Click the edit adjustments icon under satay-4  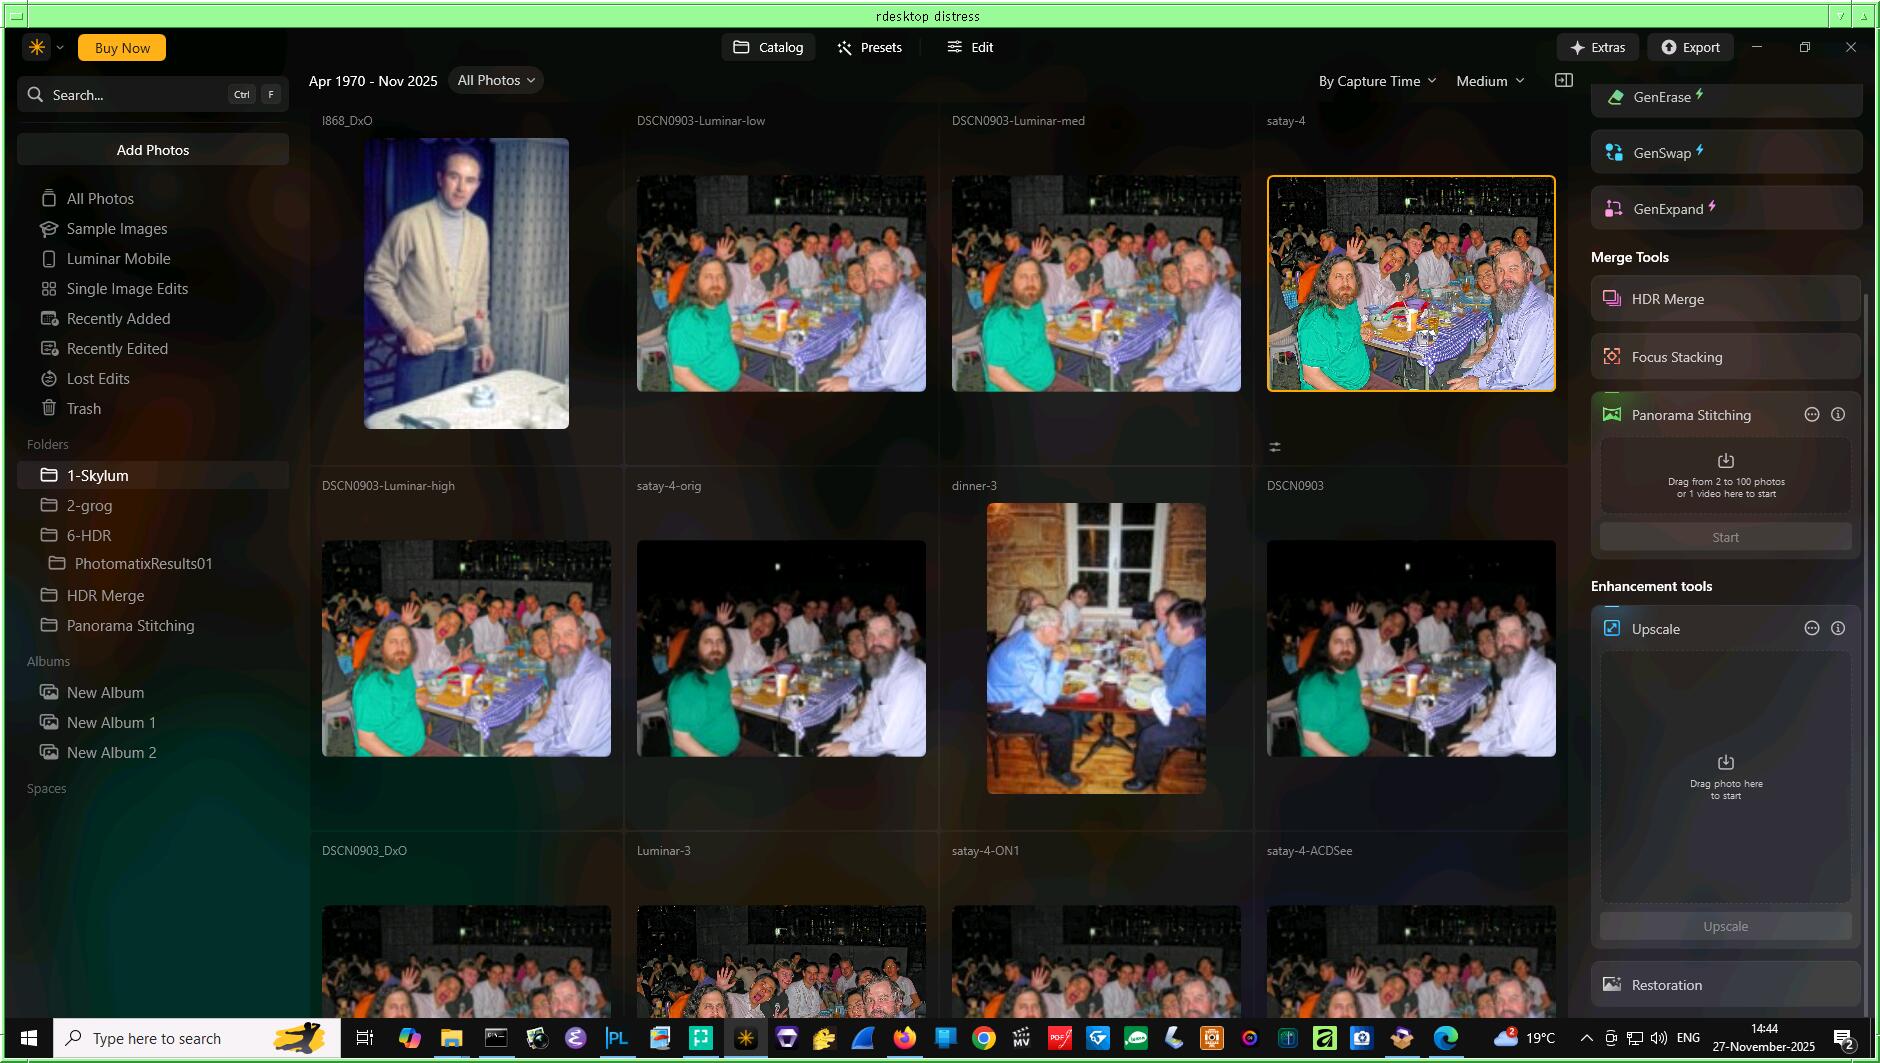pyautogui.click(x=1275, y=447)
